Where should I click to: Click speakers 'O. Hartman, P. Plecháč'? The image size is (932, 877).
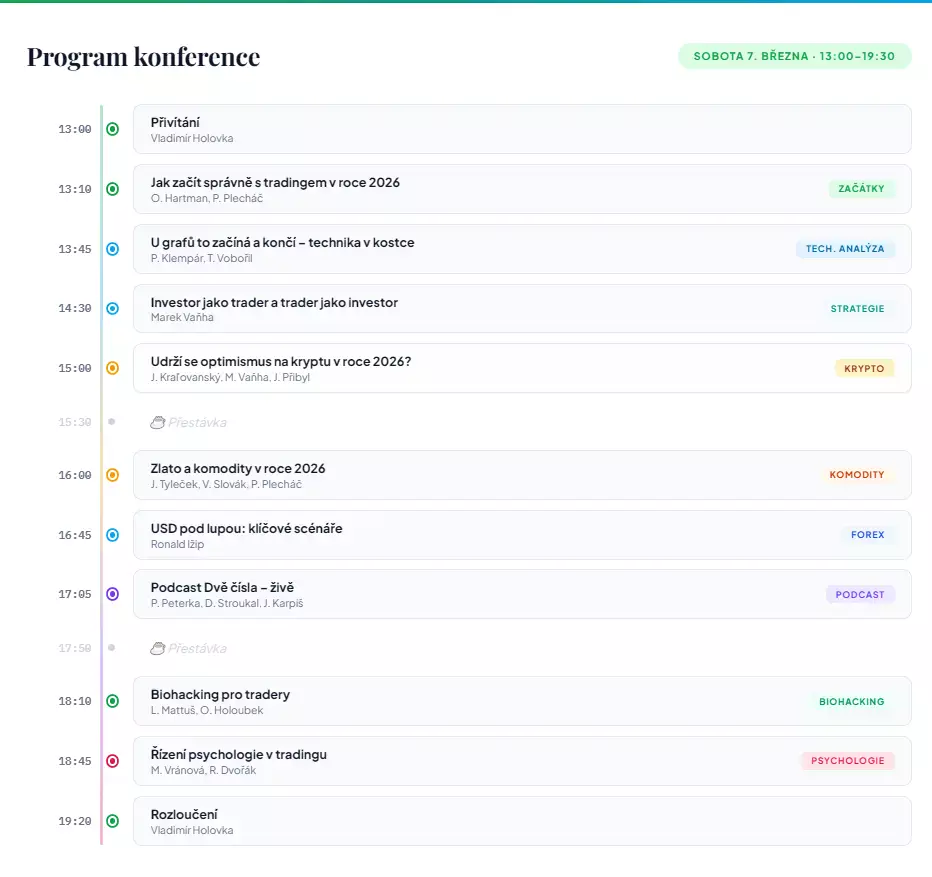point(207,199)
